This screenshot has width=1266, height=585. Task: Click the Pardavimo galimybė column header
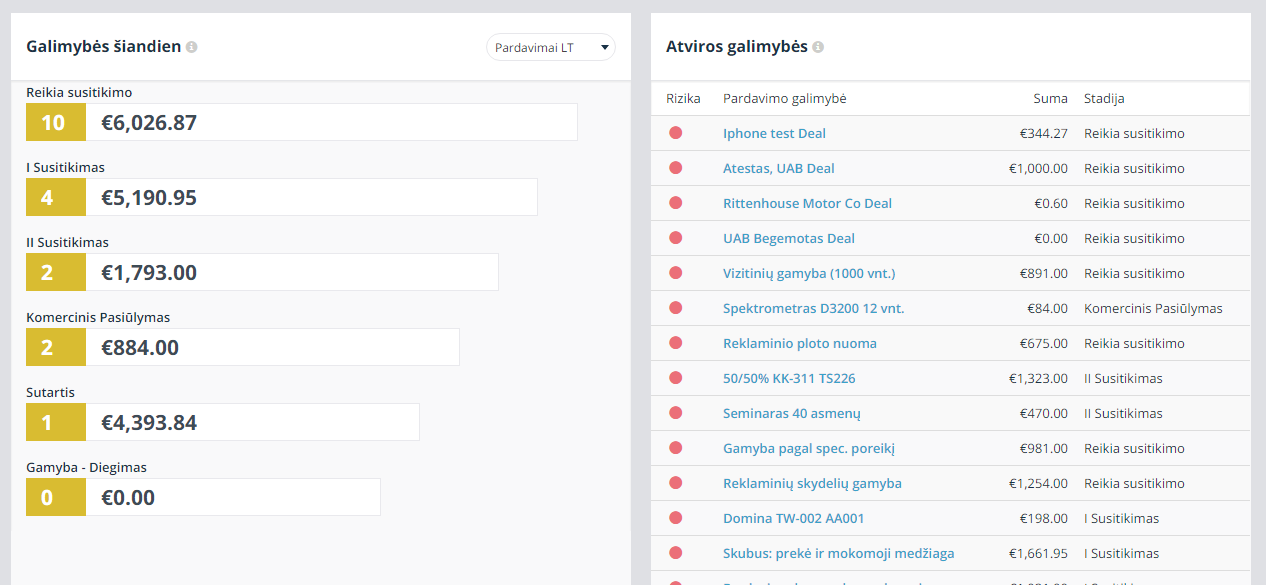(x=785, y=98)
